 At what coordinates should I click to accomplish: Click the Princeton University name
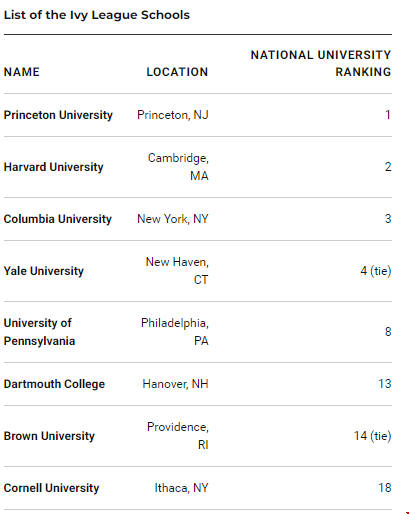click(x=58, y=115)
